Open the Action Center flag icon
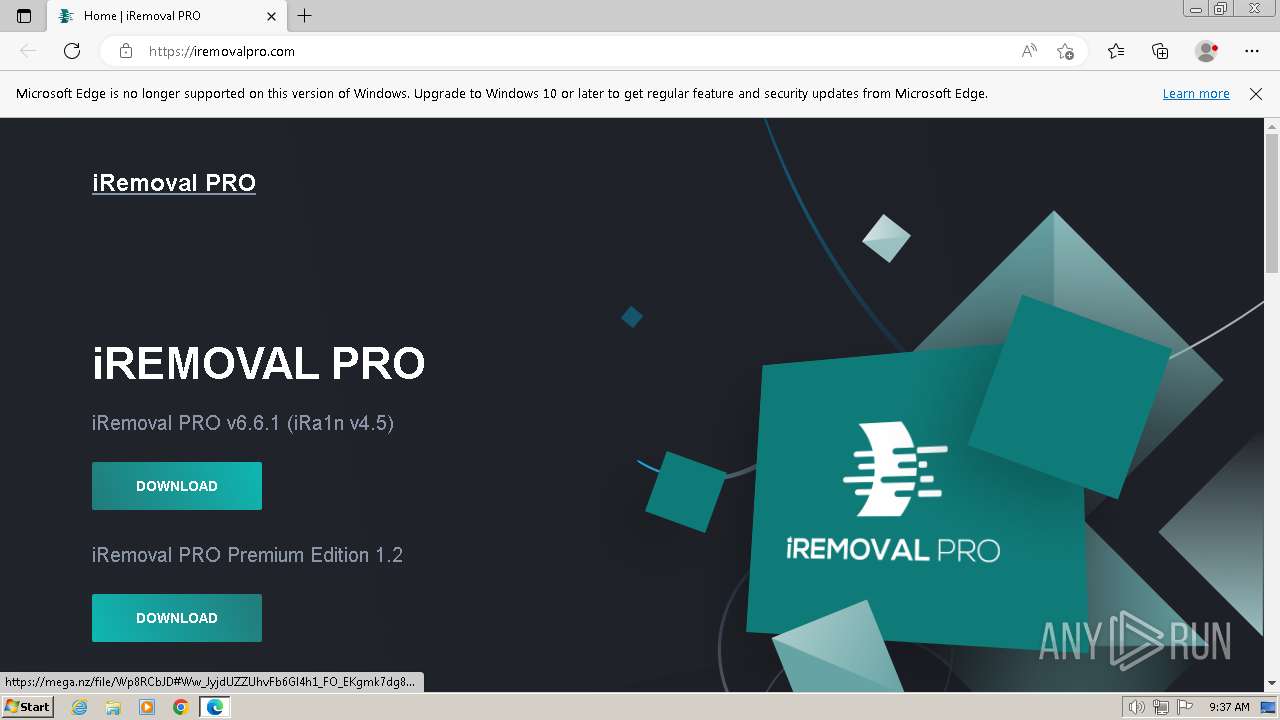The height and width of the screenshot is (720, 1280). click(1184, 707)
